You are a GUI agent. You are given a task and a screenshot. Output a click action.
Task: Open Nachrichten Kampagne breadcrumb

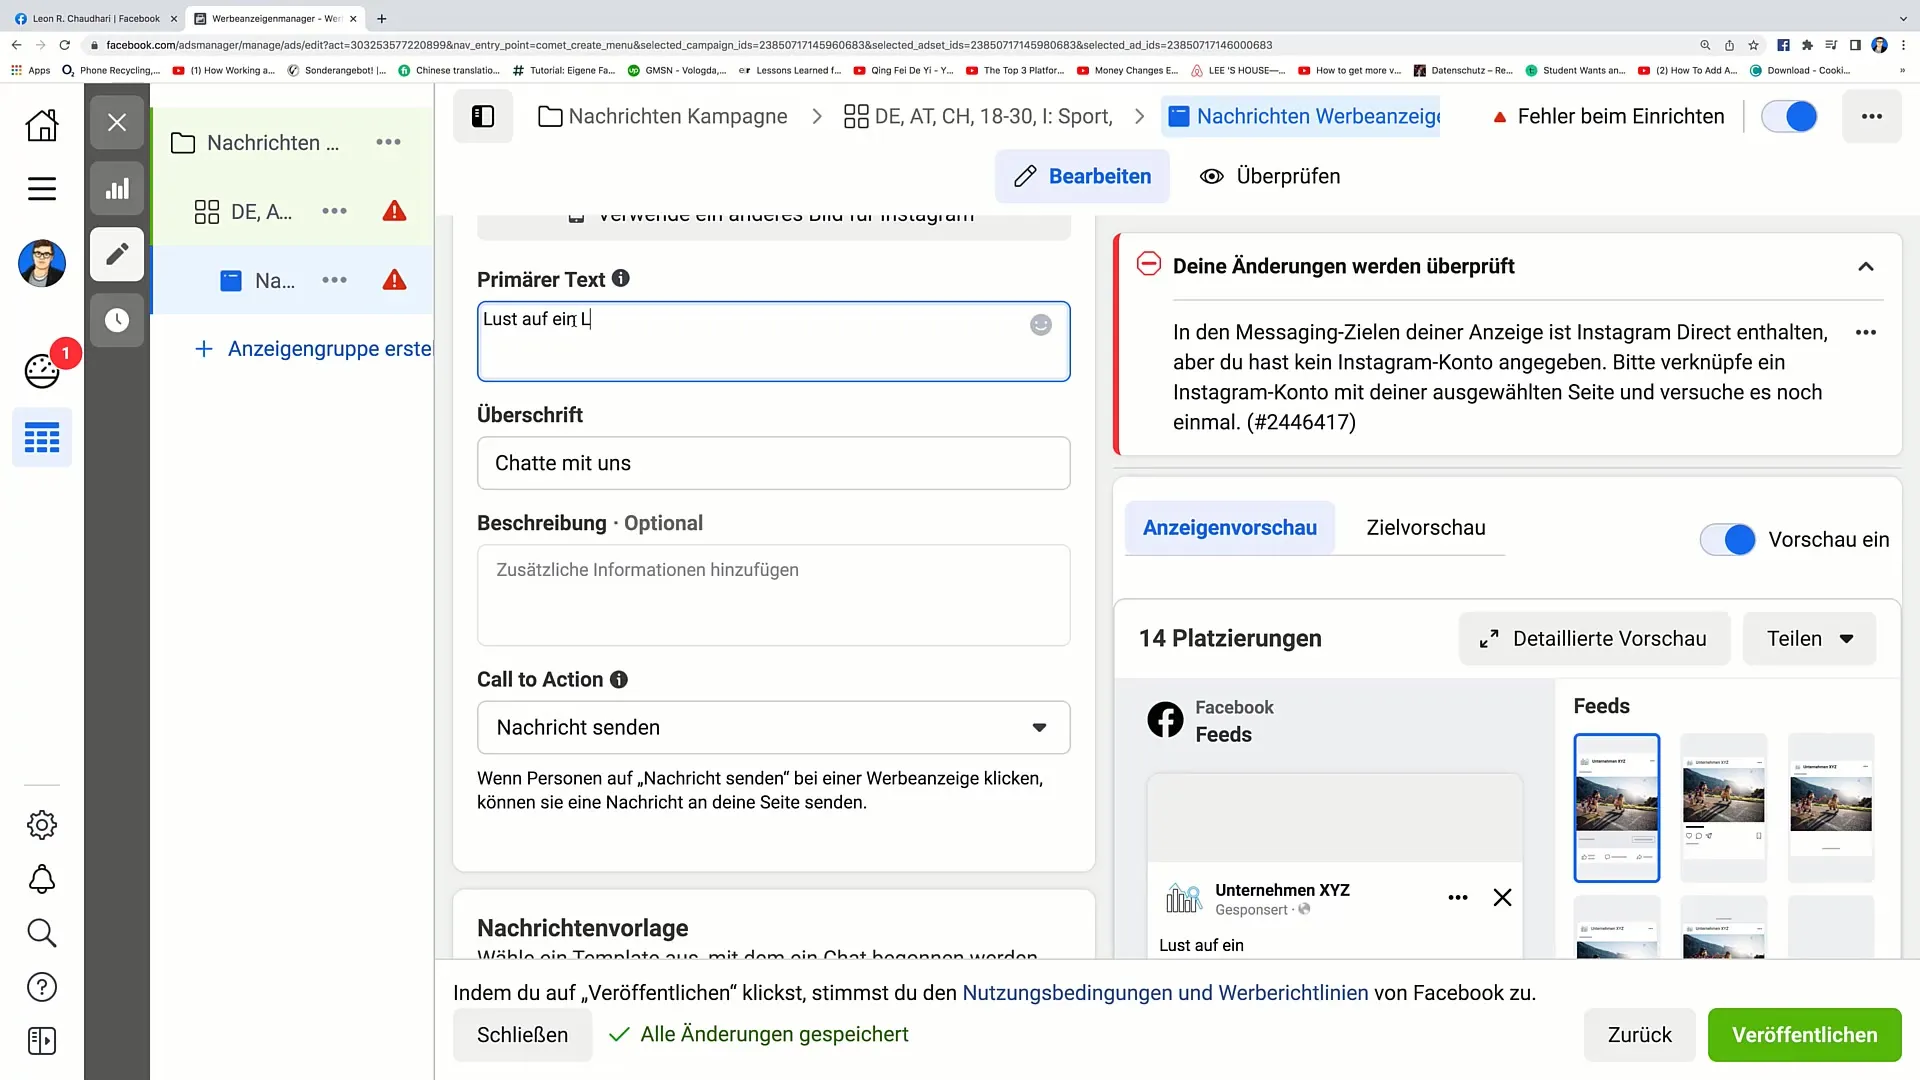point(662,116)
